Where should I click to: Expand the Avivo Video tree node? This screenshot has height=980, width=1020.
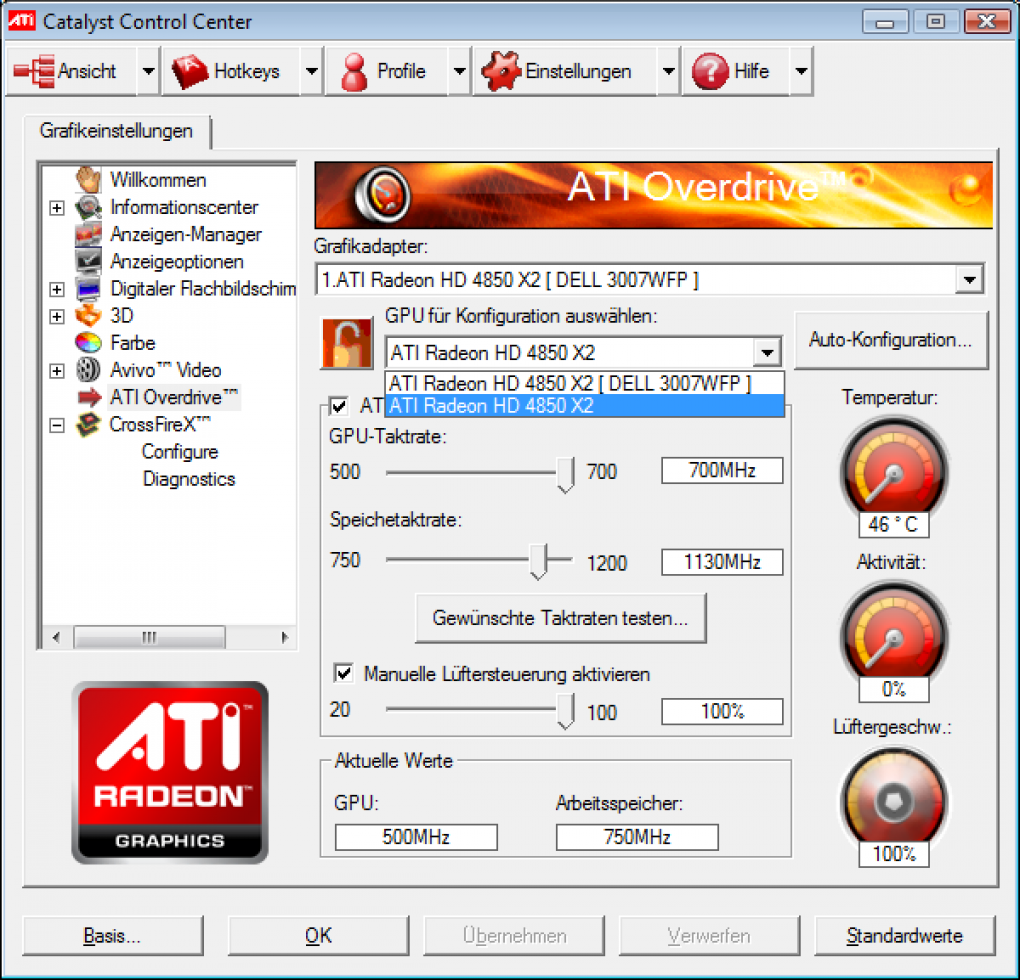point(57,371)
